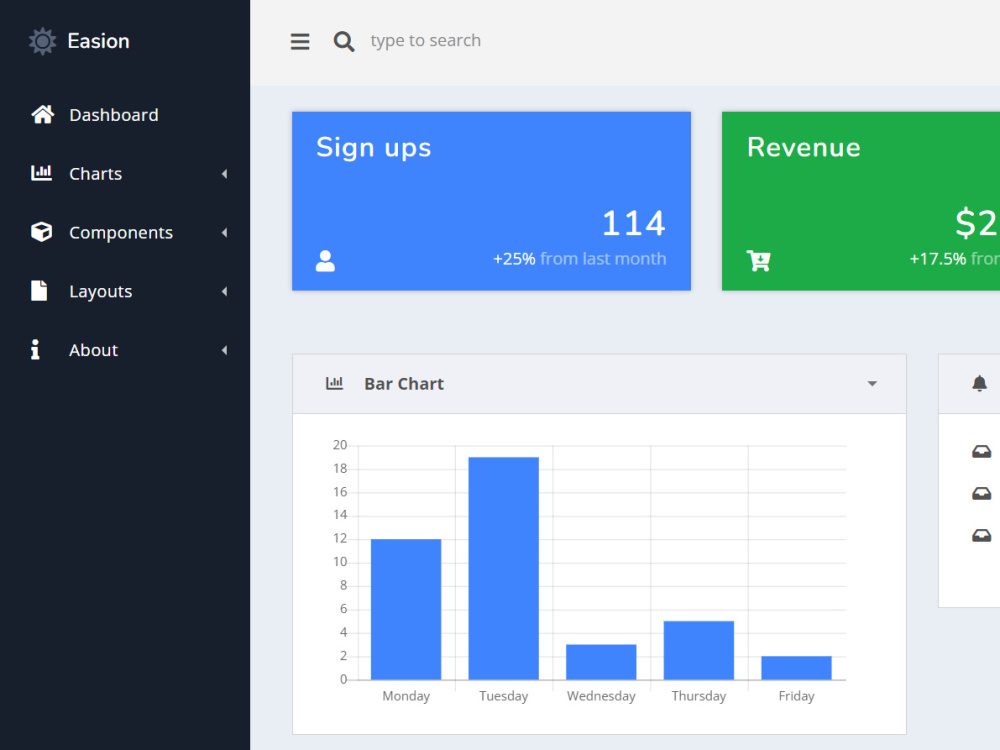Open the Bar Chart dropdown caret
The height and width of the screenshot is (750, 1000).
pos(872,384)
